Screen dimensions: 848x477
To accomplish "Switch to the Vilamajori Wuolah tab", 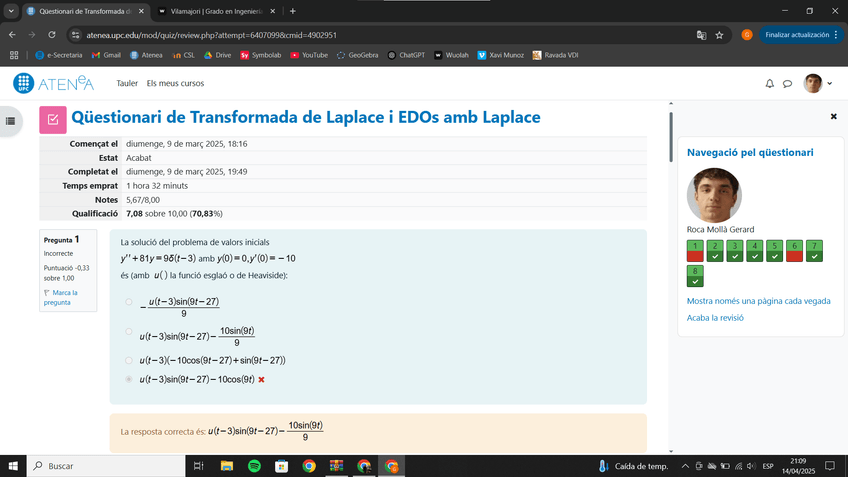I will [216, 11].
